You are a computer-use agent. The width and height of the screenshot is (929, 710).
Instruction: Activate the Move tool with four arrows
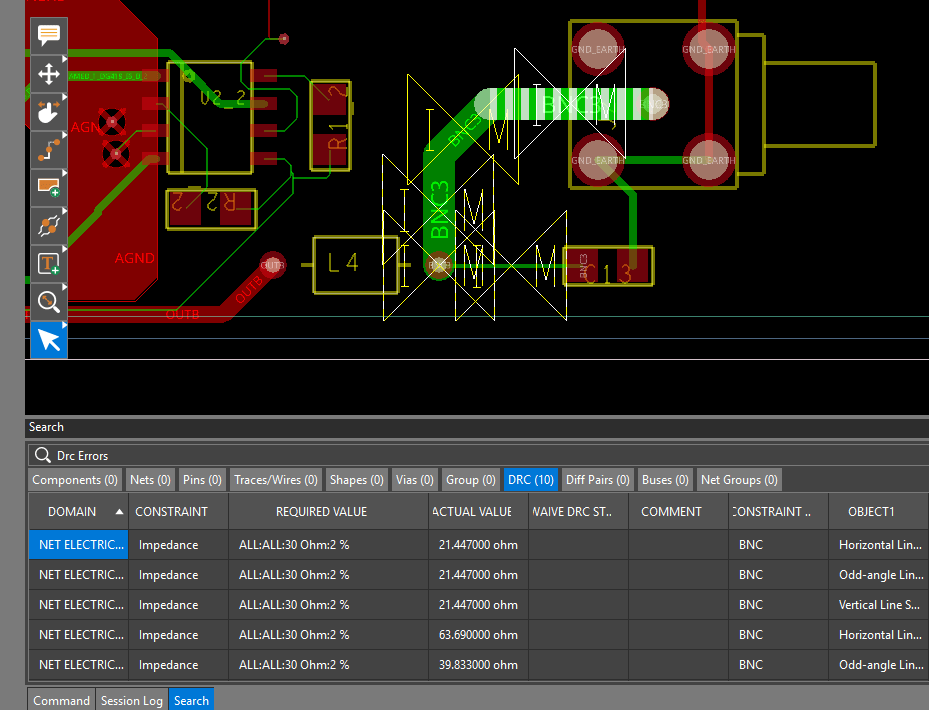[x=48, y=73]
